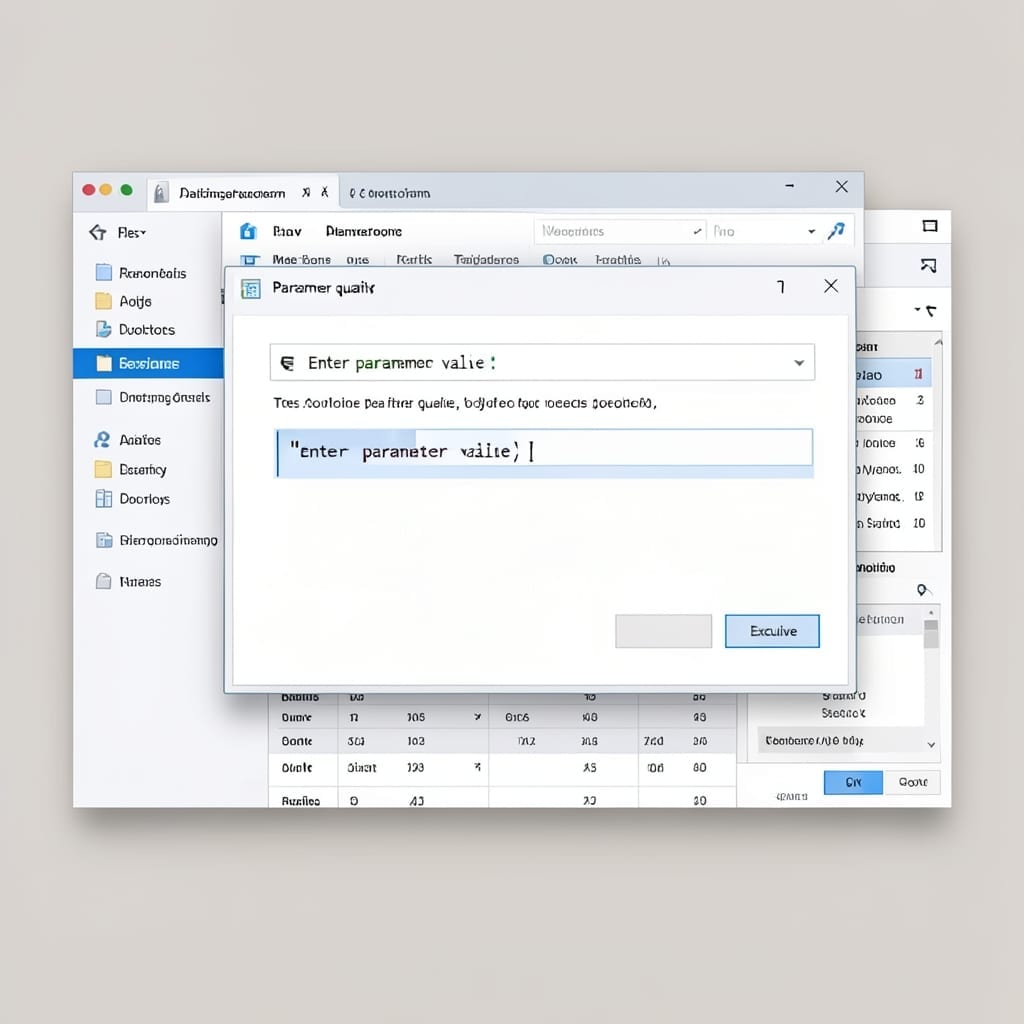The image size is (1024, 1024).
Task: Click the Blenooredinamo icon
Action: point(103,540)
